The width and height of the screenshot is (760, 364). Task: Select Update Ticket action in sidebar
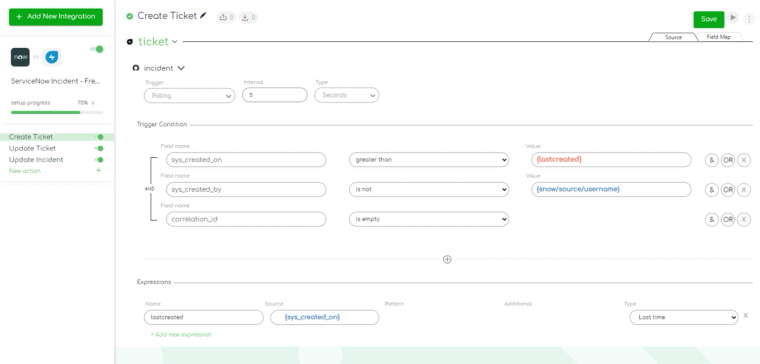[32, 148]
